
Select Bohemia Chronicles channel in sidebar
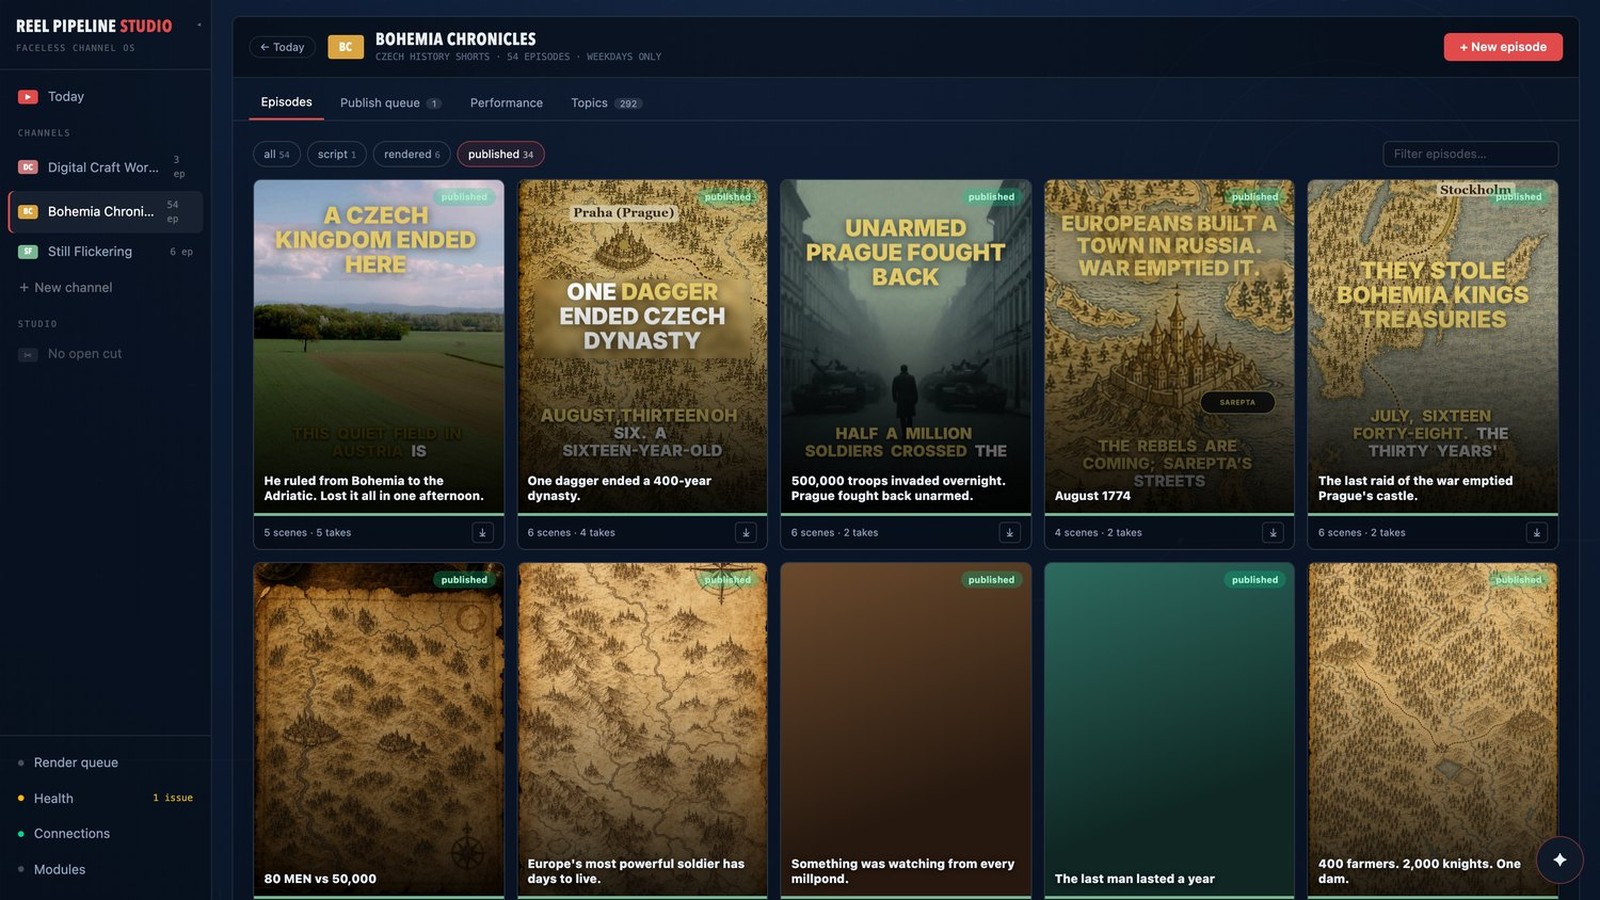coord(105,212)
